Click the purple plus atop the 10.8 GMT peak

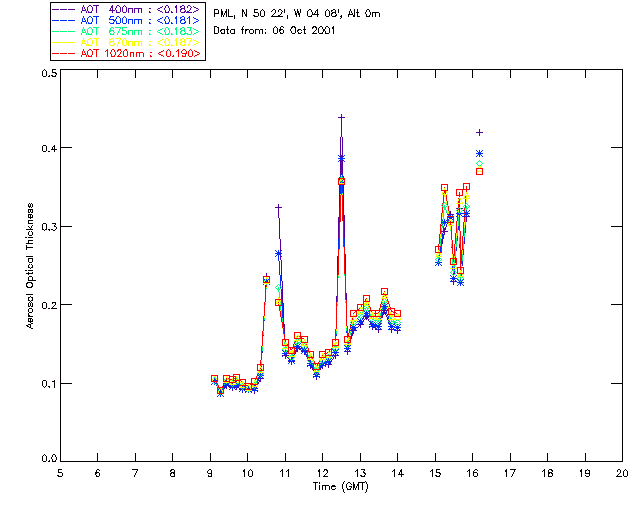(x=278, y=207)
